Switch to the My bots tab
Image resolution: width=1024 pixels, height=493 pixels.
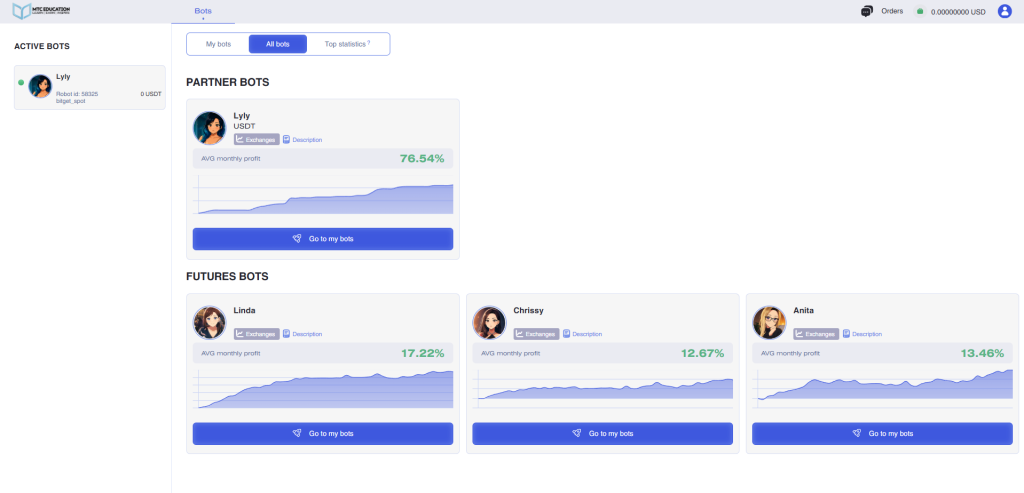coord(218,44)
